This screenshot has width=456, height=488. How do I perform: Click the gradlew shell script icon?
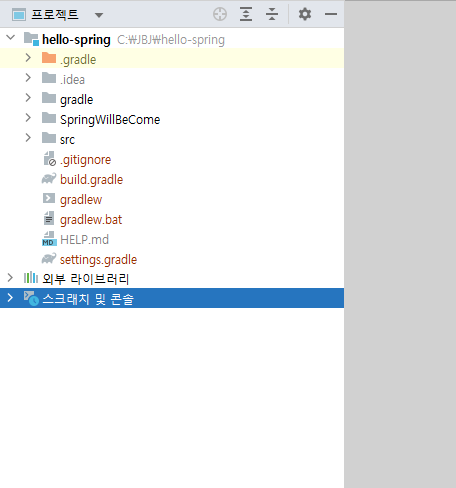pos(49,198)
